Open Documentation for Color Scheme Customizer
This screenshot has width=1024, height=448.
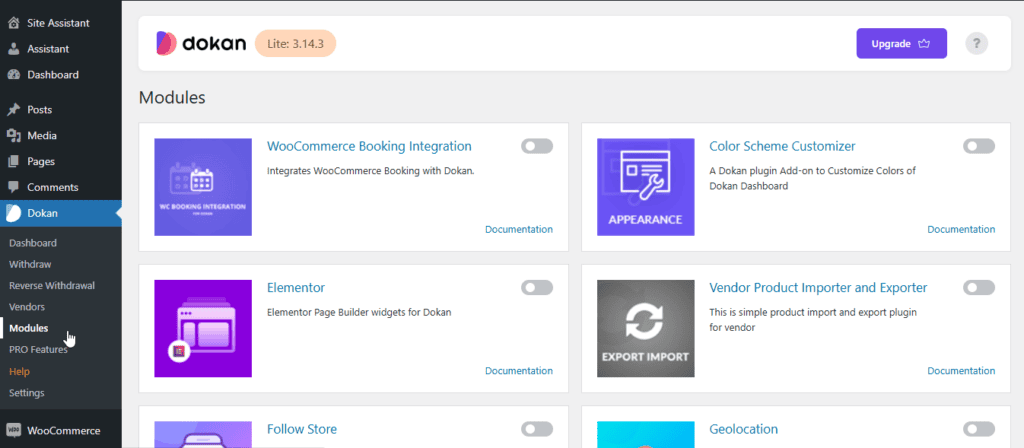(x=961, y=229)
